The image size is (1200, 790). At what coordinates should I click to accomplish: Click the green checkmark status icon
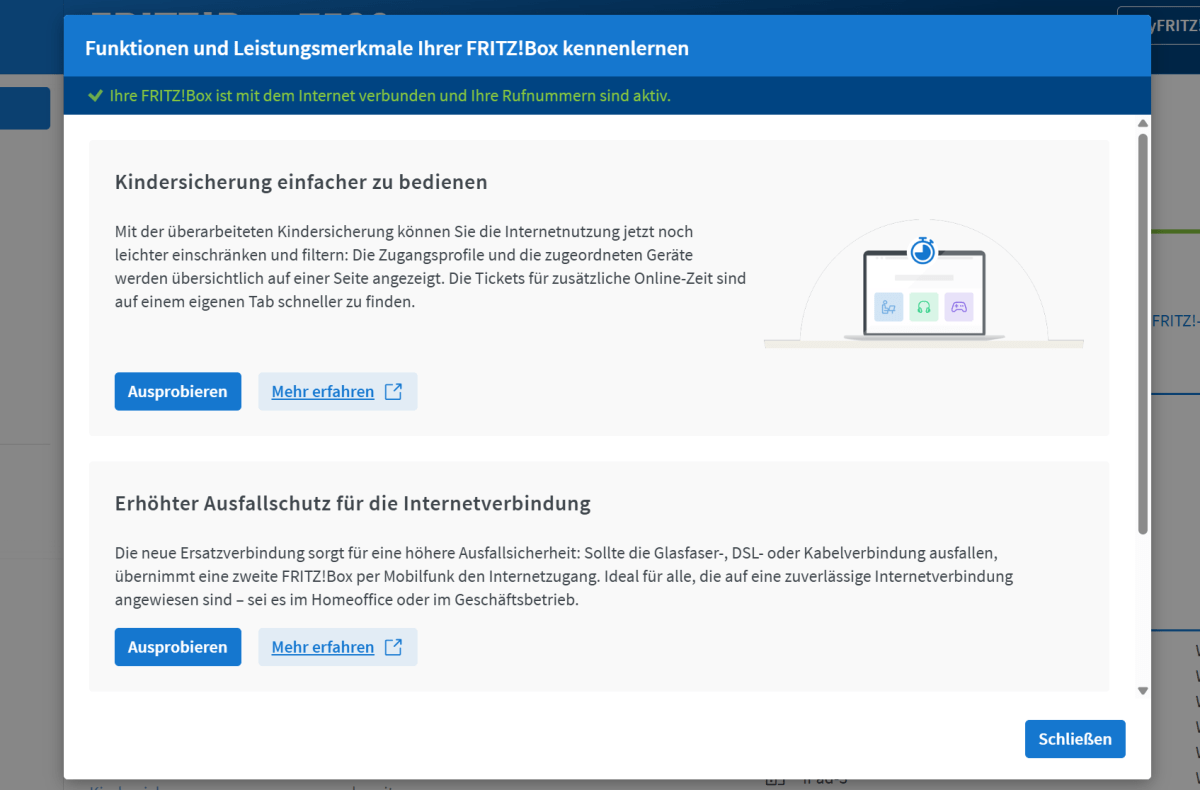coord(95,96)
